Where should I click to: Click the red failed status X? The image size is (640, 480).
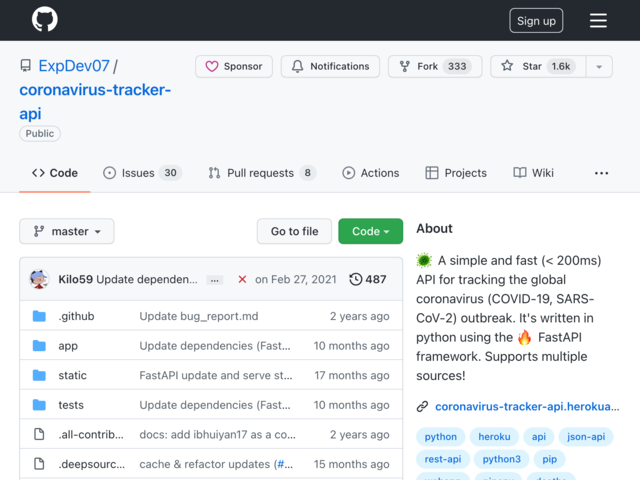242,279
